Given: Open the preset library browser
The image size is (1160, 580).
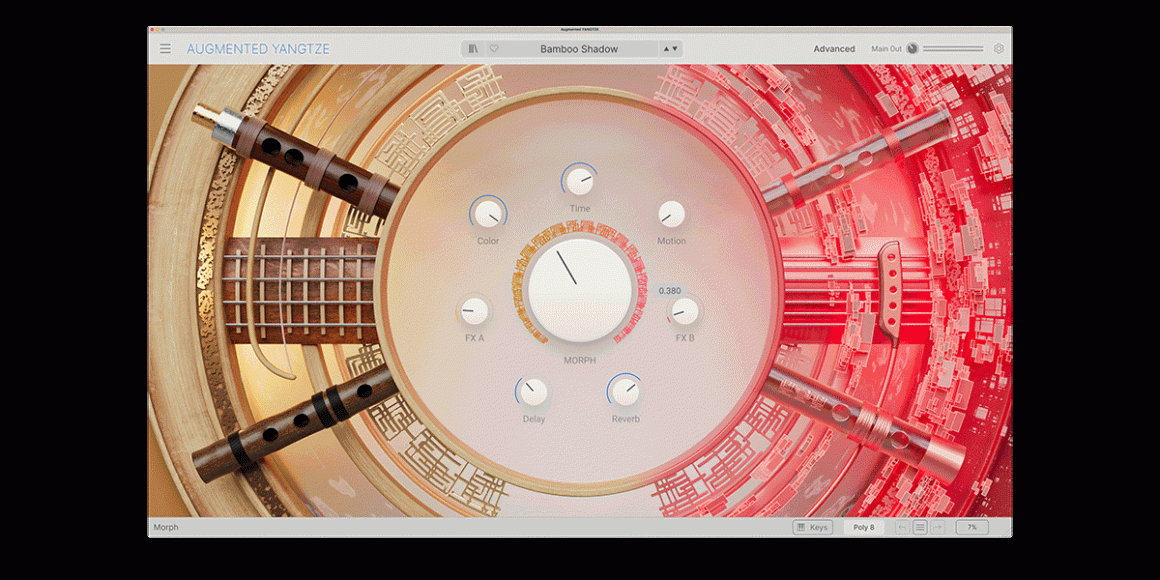Looking at the screenshot, I should point(473,49).
